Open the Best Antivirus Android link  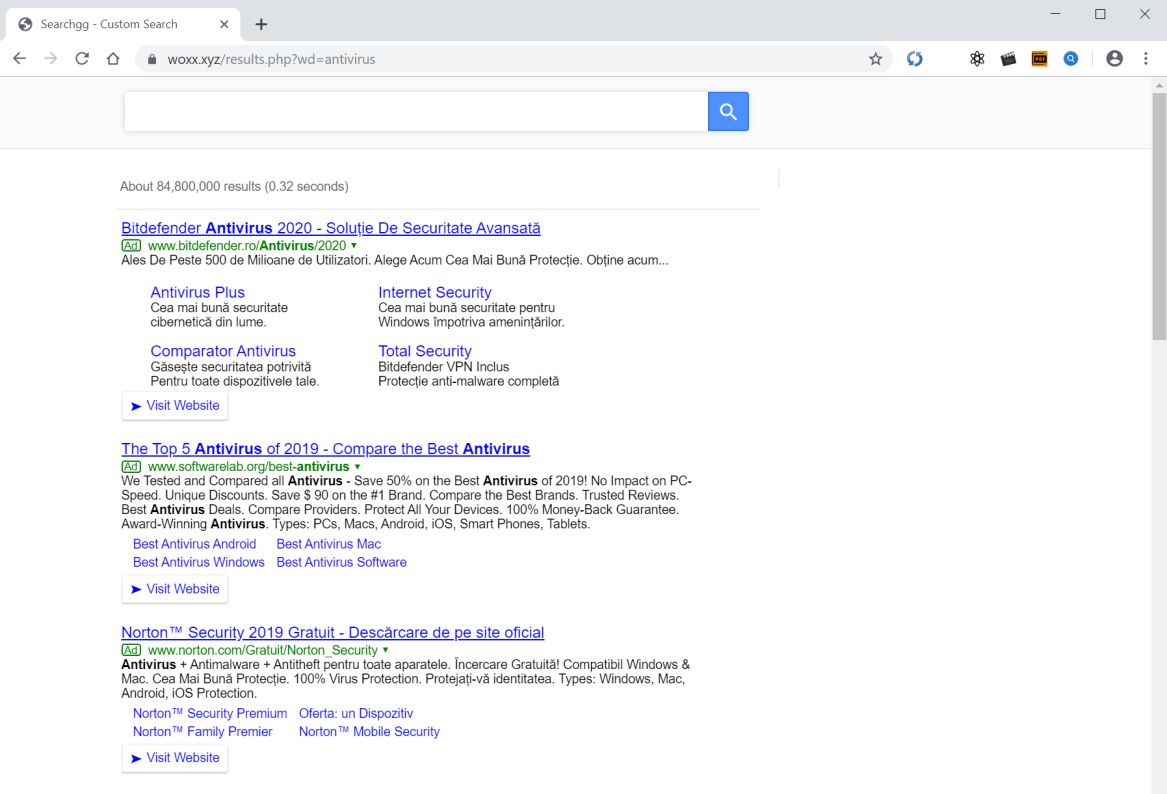pyautogui.click(x=194, y=544)
